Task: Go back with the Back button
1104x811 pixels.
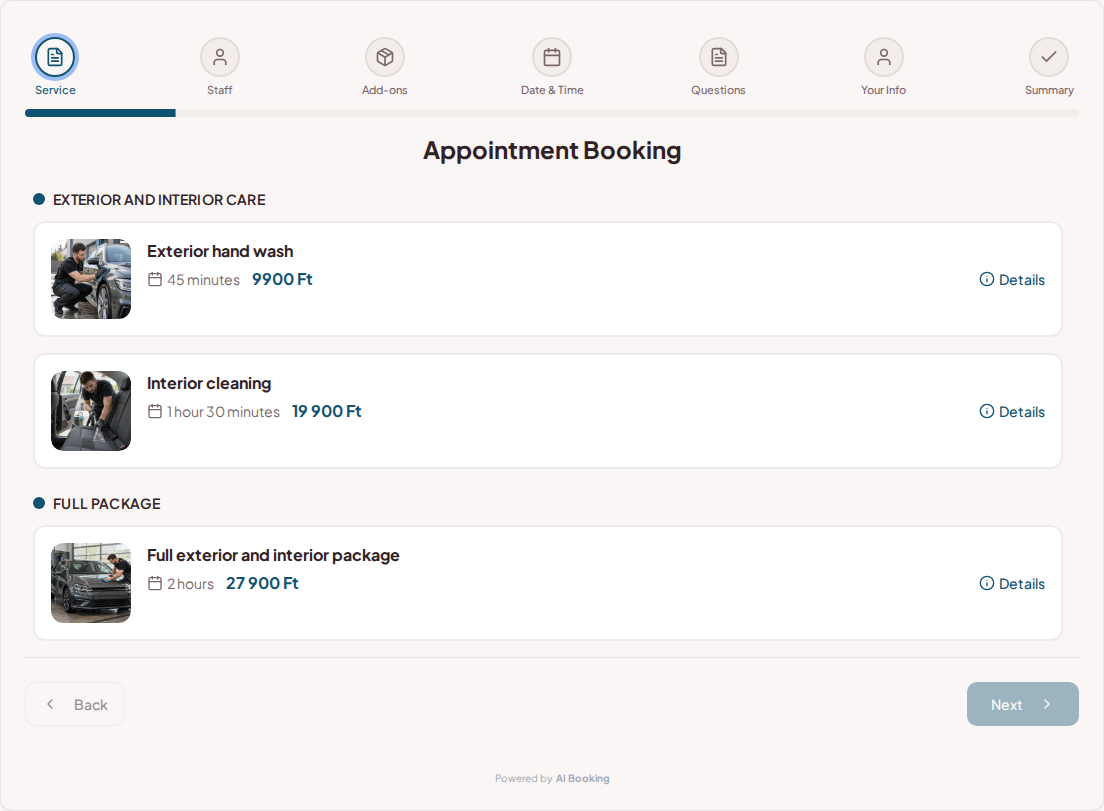Action: pyautogui.click(x=75, y=704)
